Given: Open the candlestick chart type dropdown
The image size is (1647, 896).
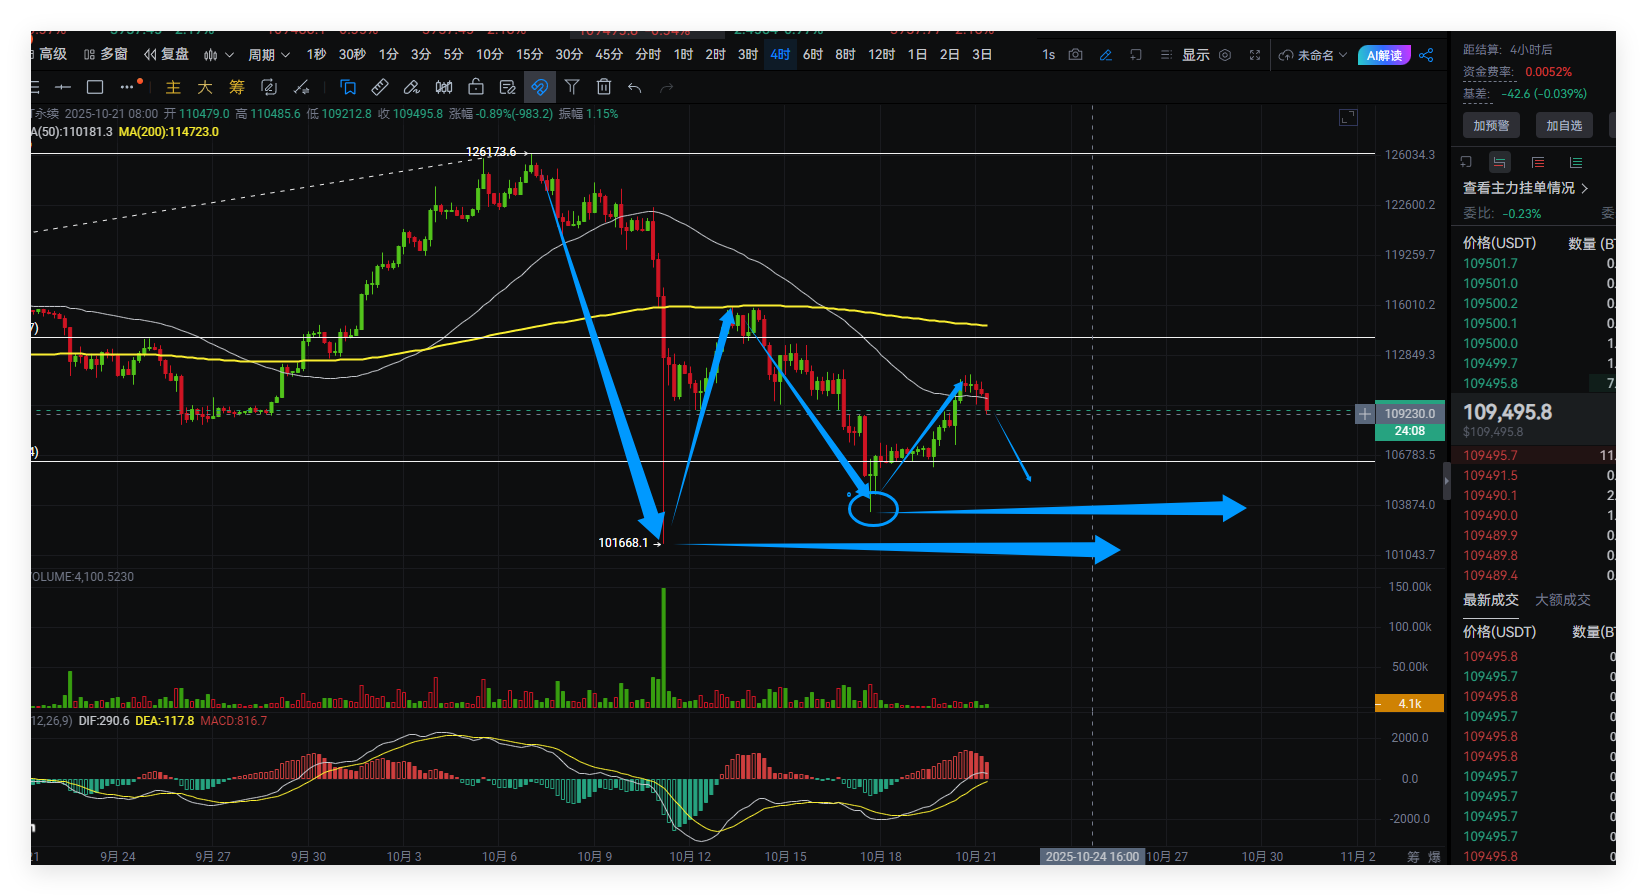Looking at the screenshot, I should tap(218, 55).
